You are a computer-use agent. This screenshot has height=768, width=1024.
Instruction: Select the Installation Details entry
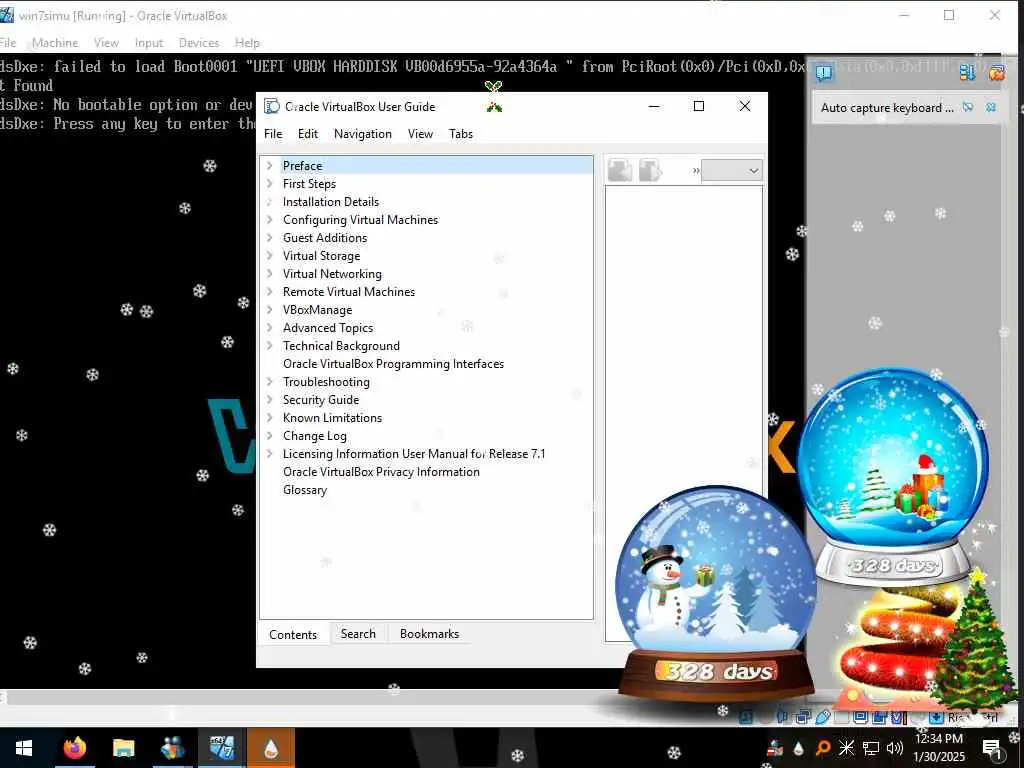[330, 202]
